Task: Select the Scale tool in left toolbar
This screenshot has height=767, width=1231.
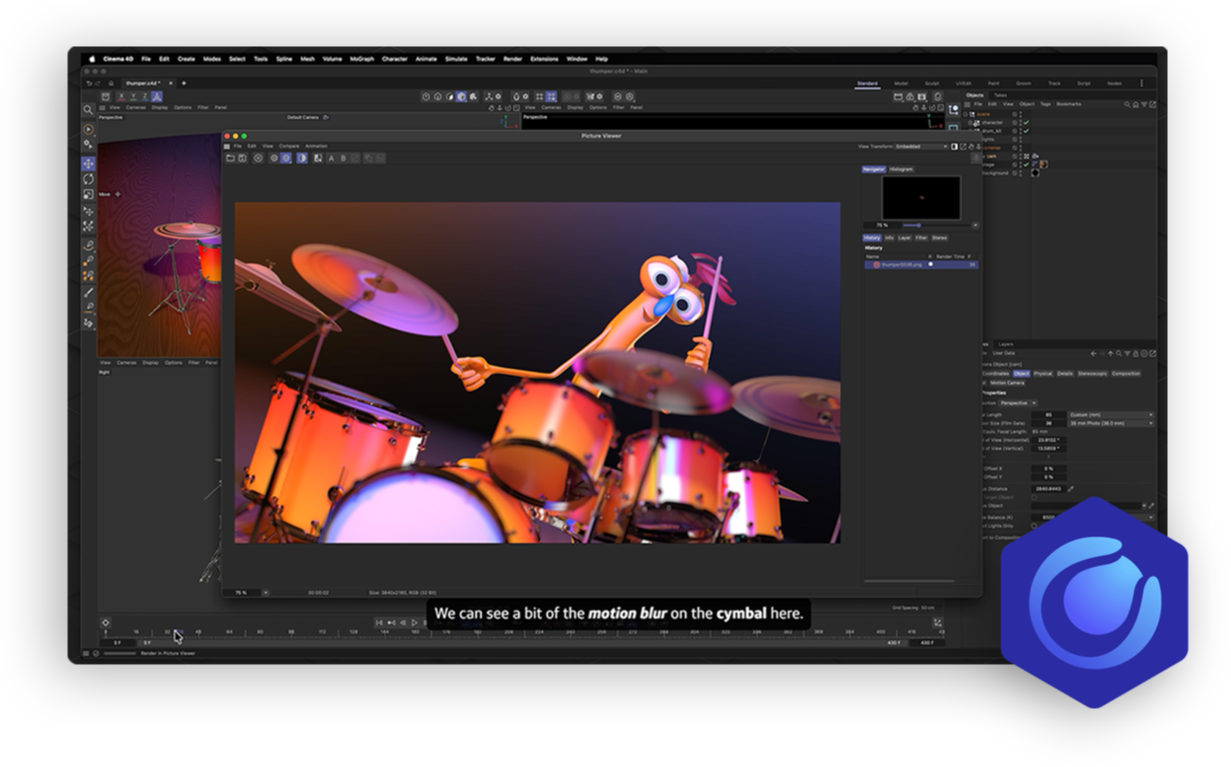Action: click(x=88, y=195)
